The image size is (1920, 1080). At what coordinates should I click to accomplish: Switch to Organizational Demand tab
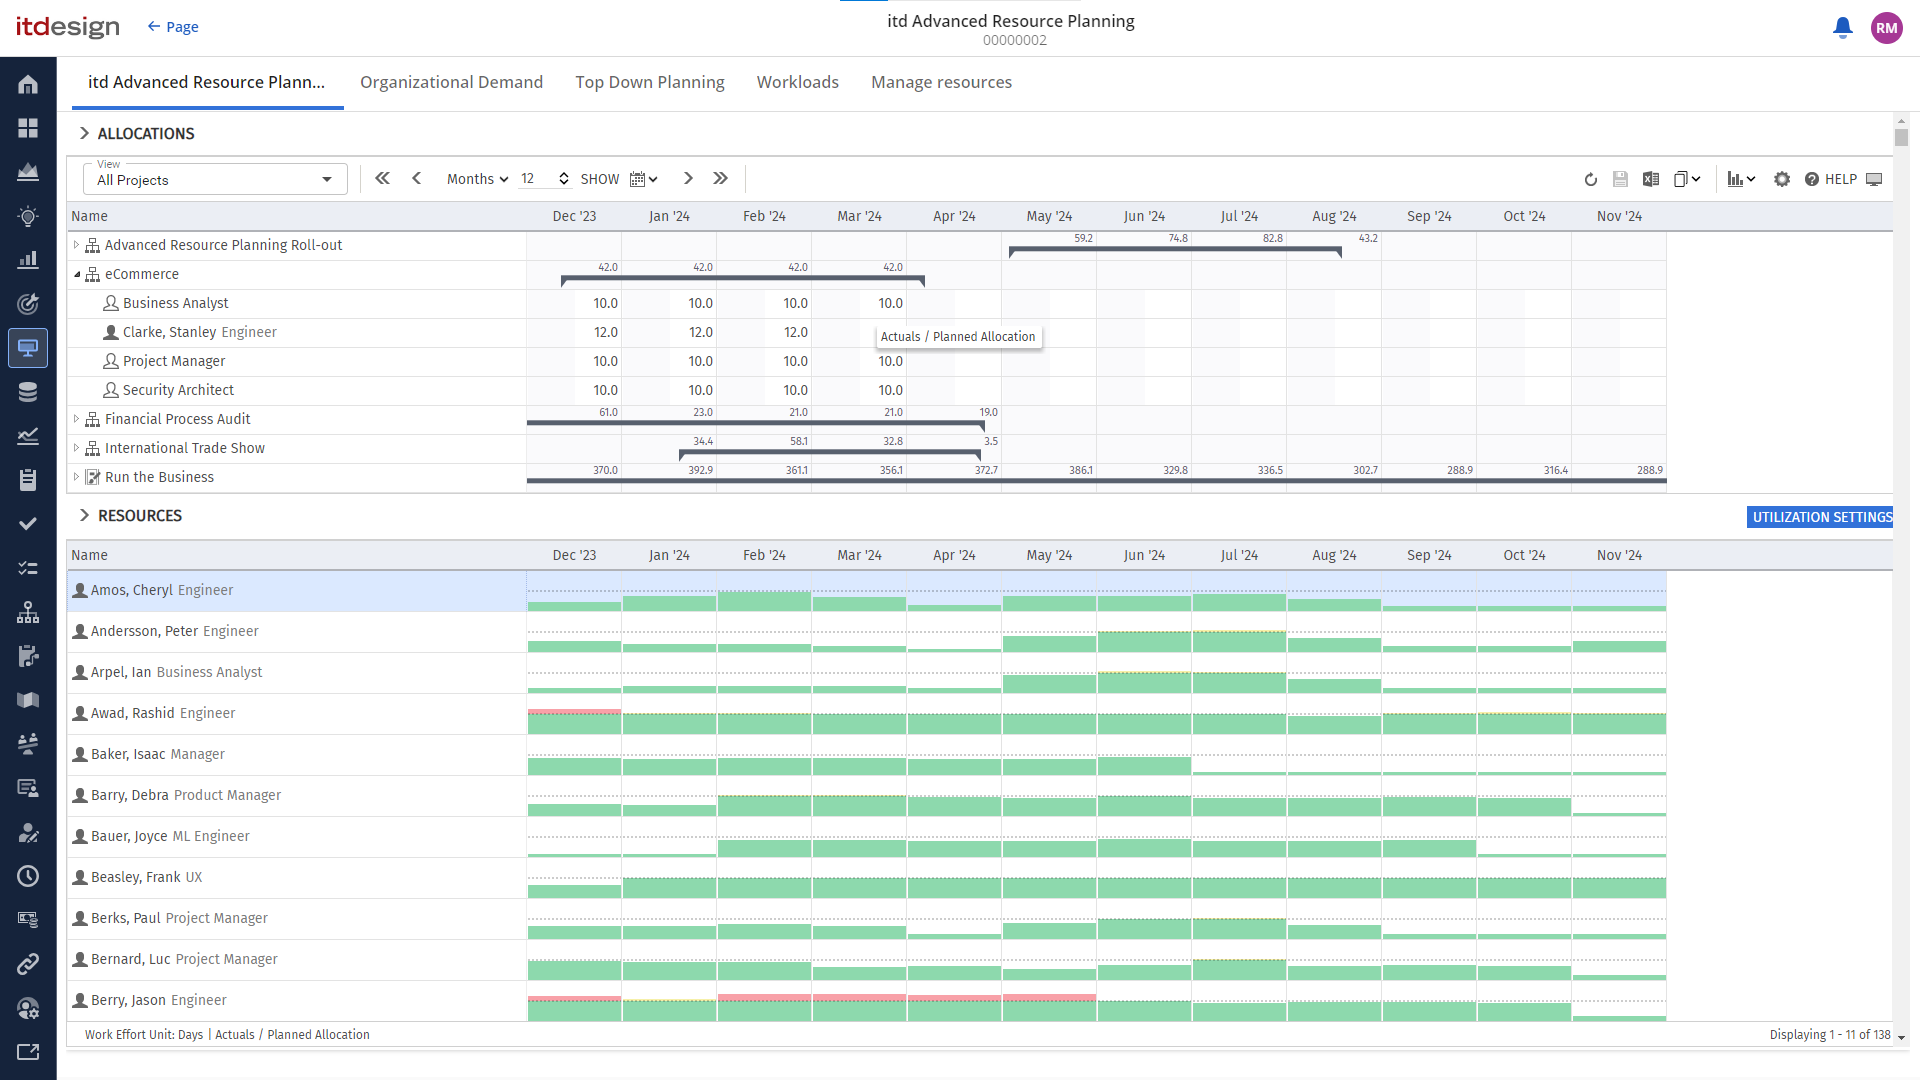pyautogui.click(x=451, y=82)
